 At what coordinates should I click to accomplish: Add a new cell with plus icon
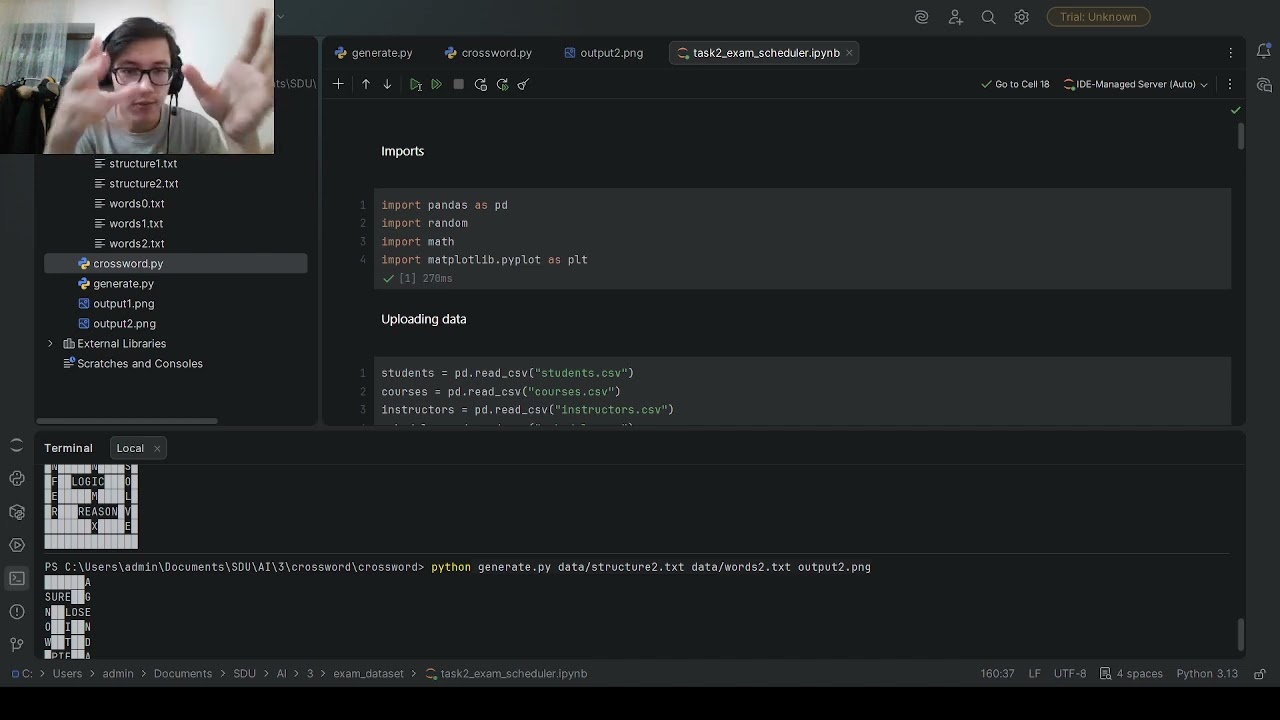point(338,84)
